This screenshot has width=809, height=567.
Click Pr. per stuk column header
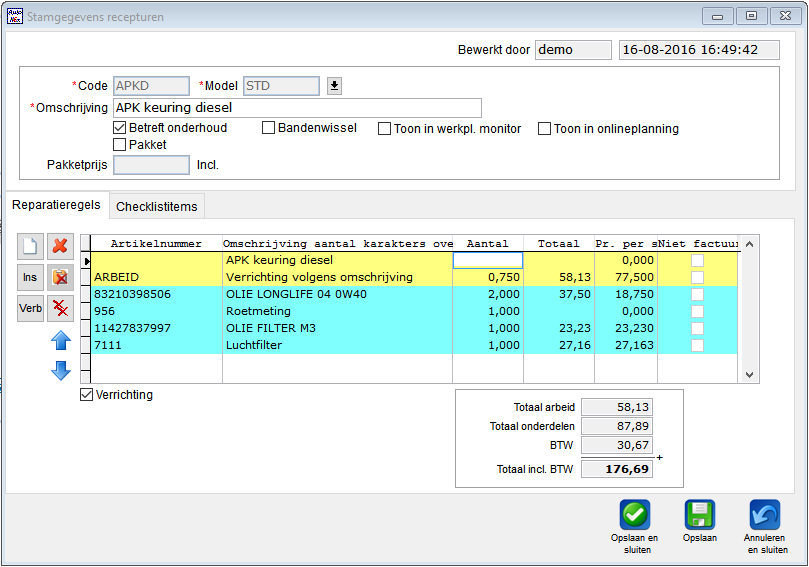coord(626,244)
